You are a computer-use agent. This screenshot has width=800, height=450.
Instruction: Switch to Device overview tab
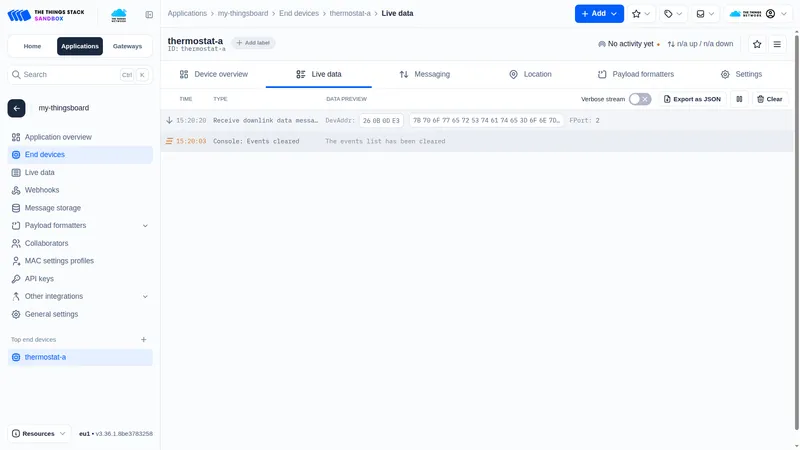click(x=213, y=74)
